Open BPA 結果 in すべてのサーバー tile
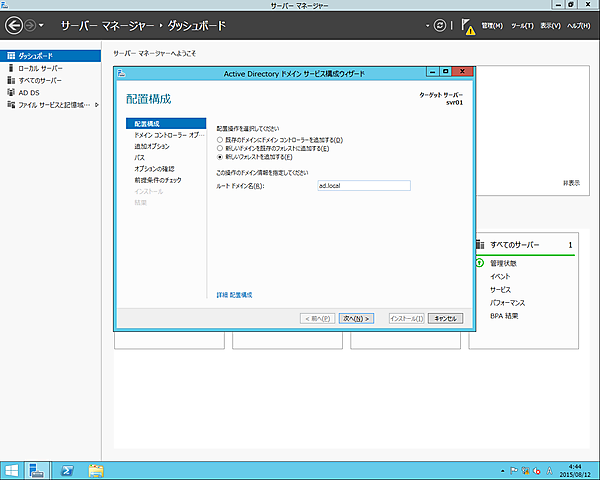This screenshot has height=480, width=600. (504, 316)
